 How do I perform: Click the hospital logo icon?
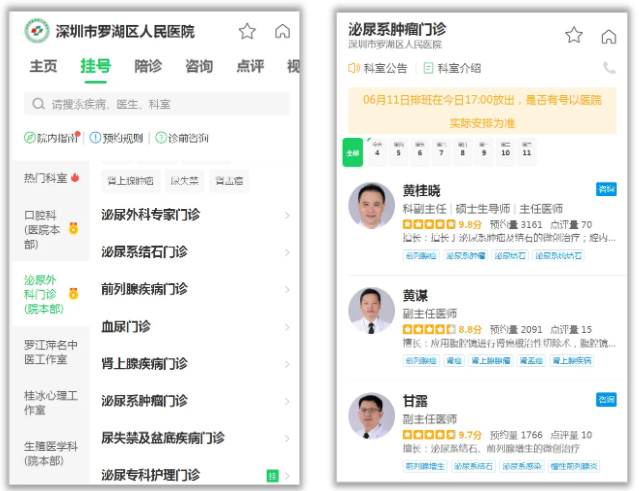(37, 32)
